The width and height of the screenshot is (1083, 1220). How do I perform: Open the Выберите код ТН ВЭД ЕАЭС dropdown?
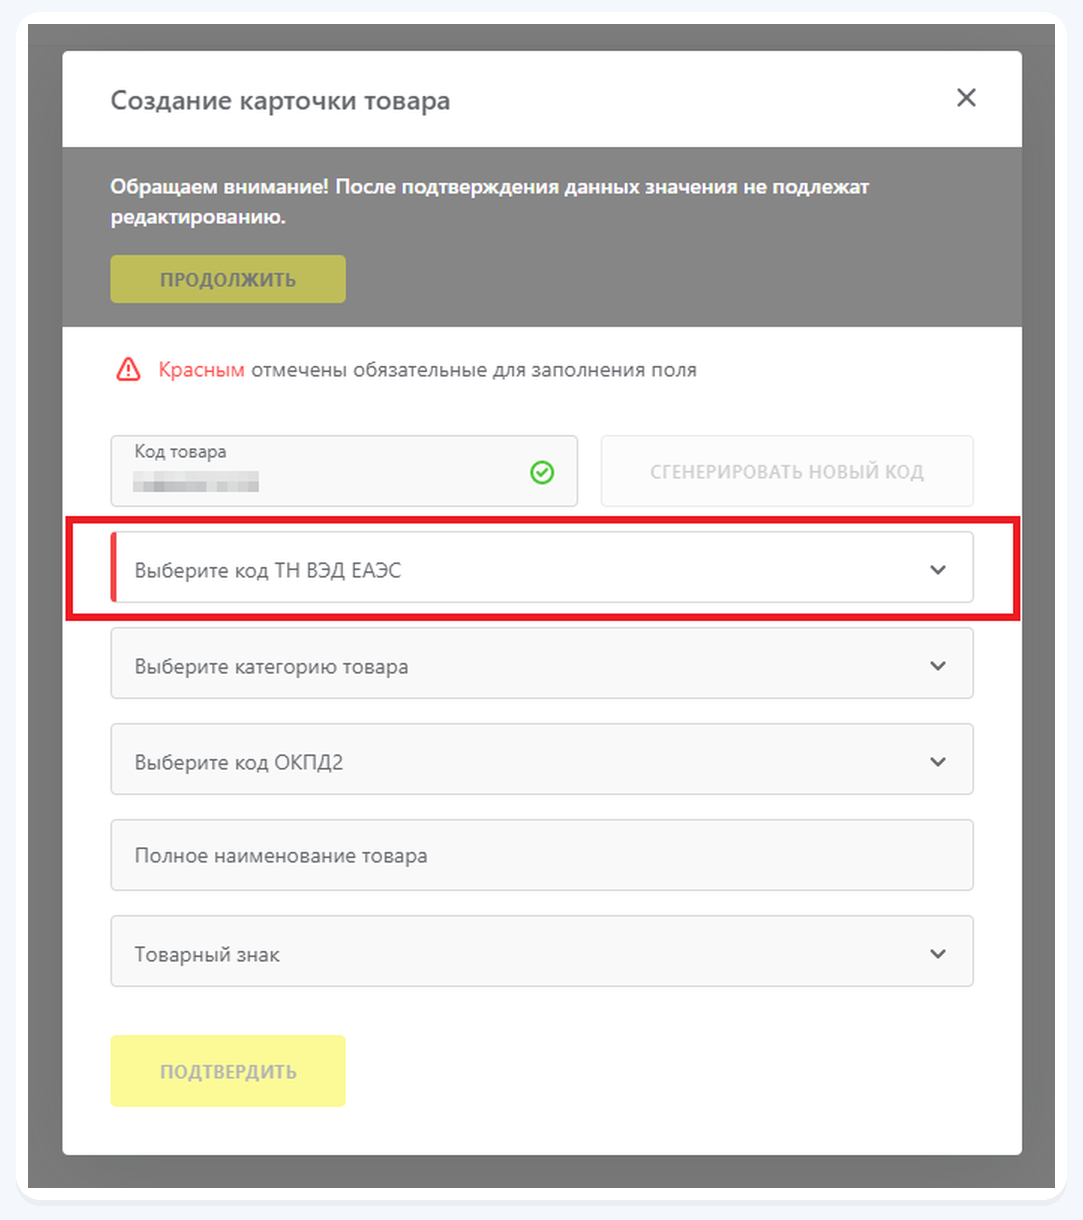click(x=542, y=567)
